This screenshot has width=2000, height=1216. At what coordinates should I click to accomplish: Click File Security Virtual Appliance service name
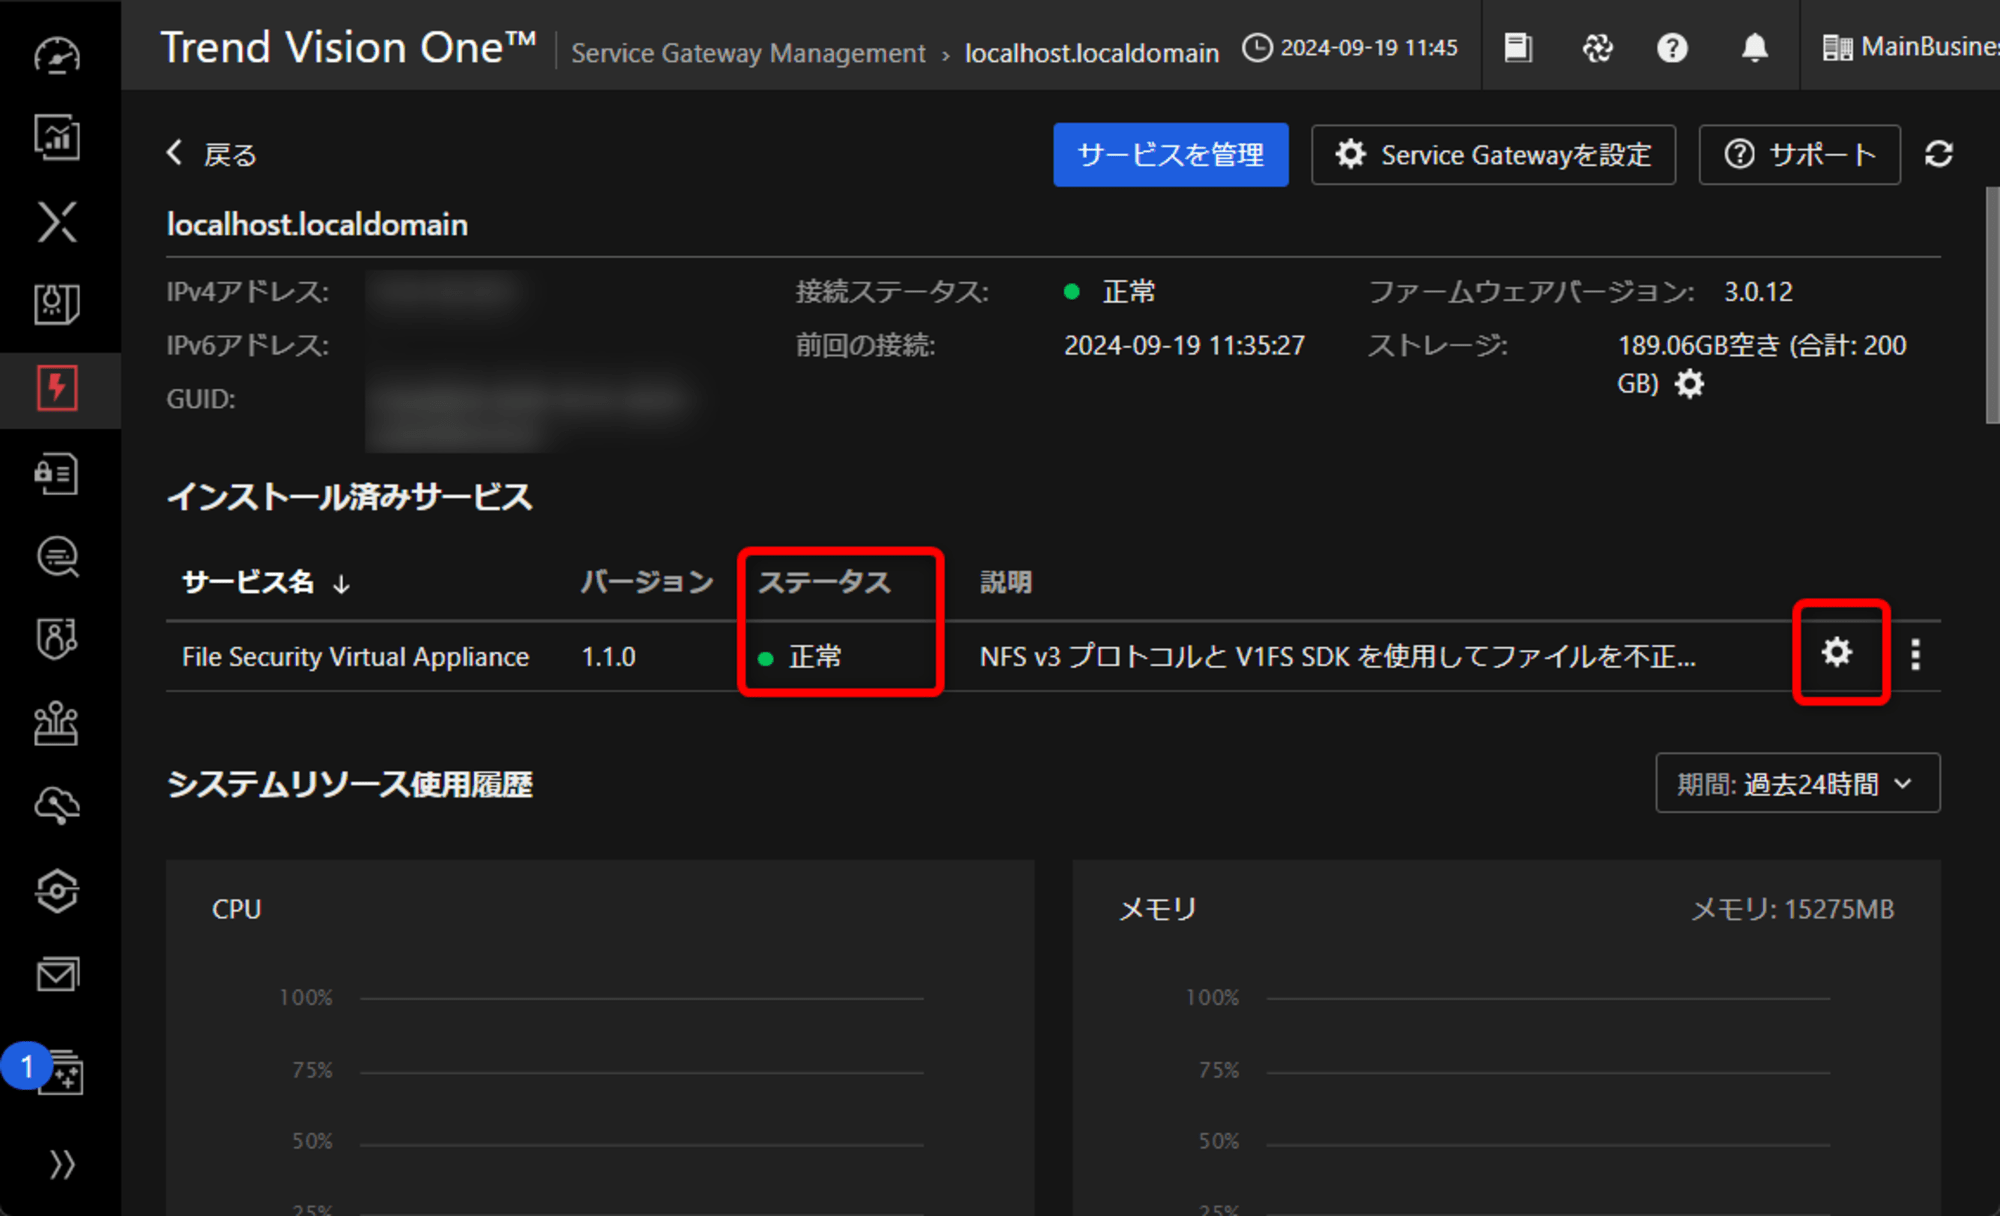pos(355,657)
